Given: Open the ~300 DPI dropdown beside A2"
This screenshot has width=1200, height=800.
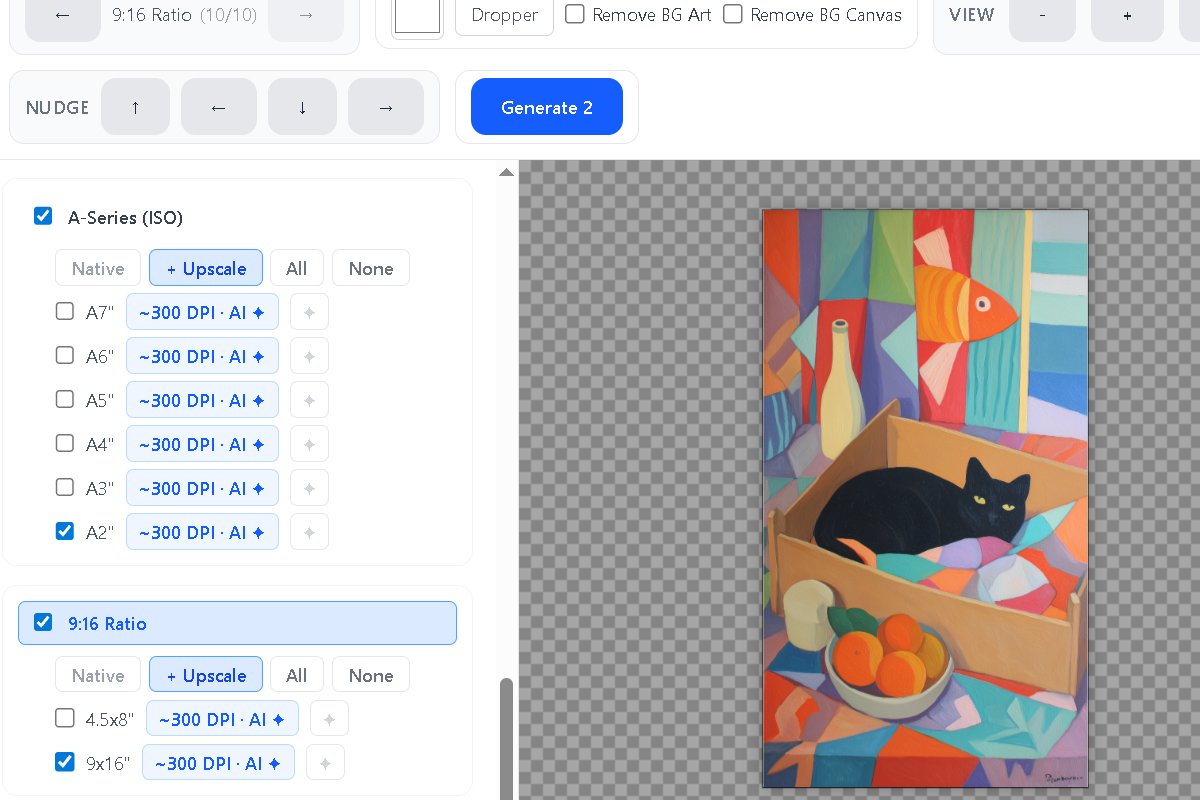Looking at the screenshot, I should (x=202, y=531).
